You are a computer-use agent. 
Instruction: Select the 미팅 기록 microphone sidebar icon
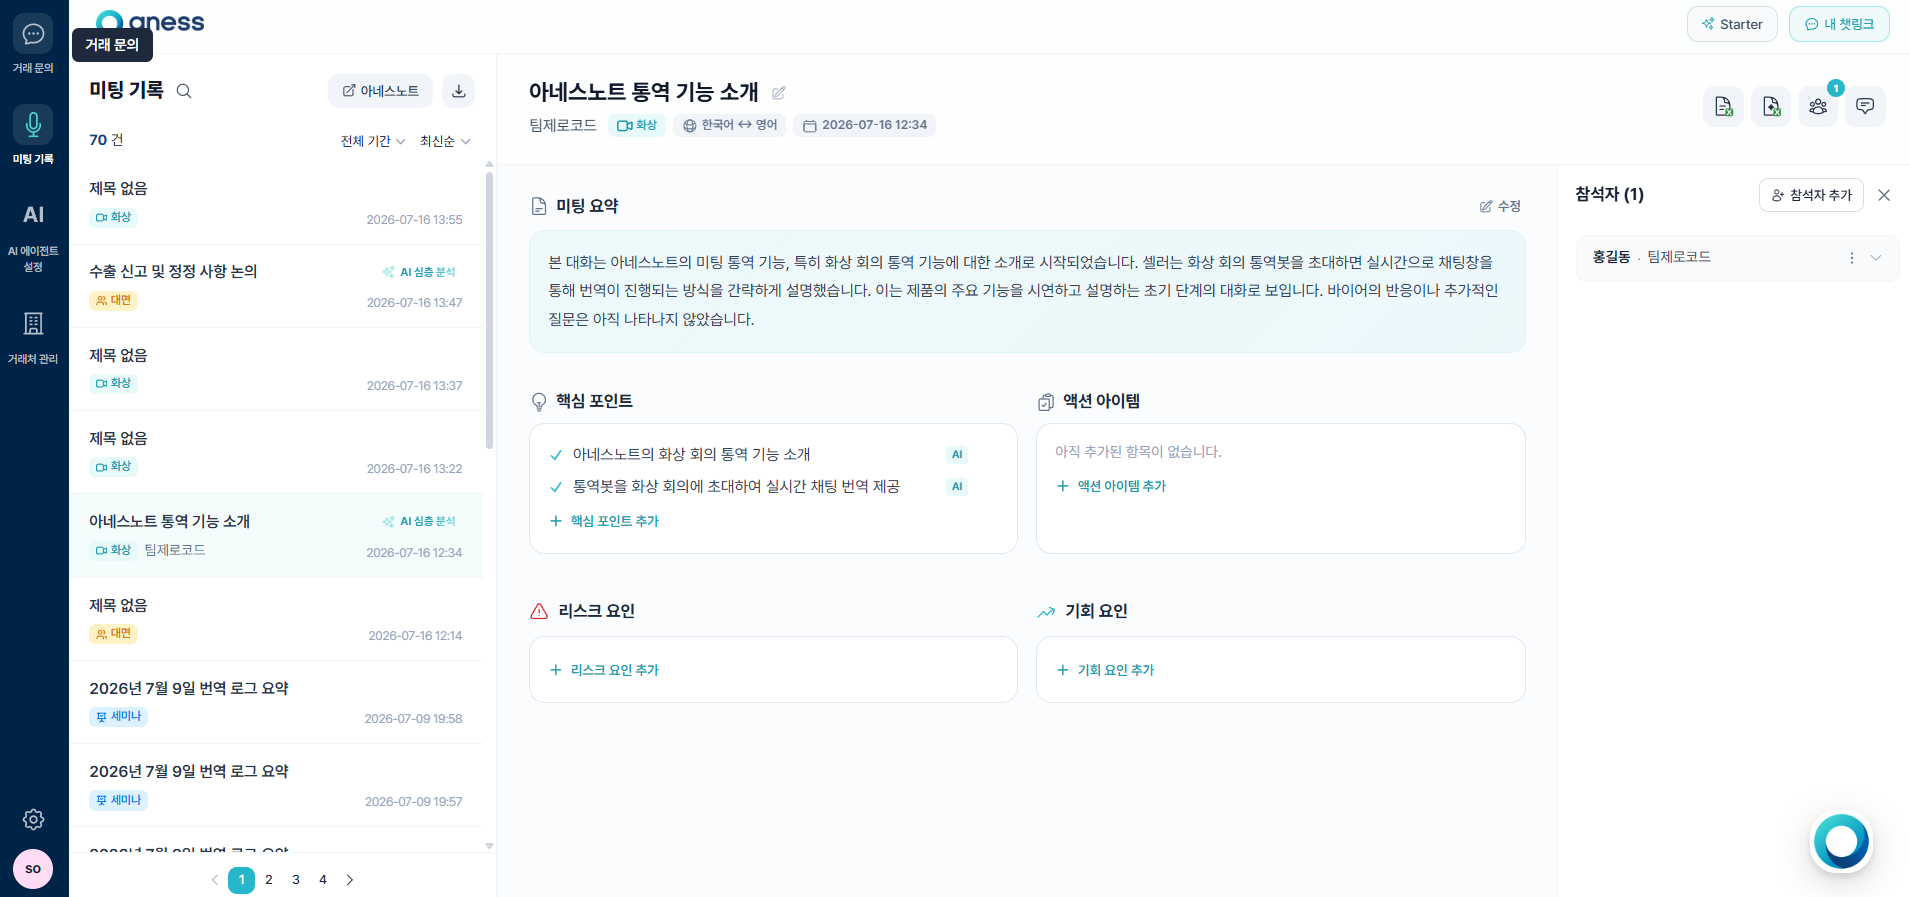click(33, 125)
